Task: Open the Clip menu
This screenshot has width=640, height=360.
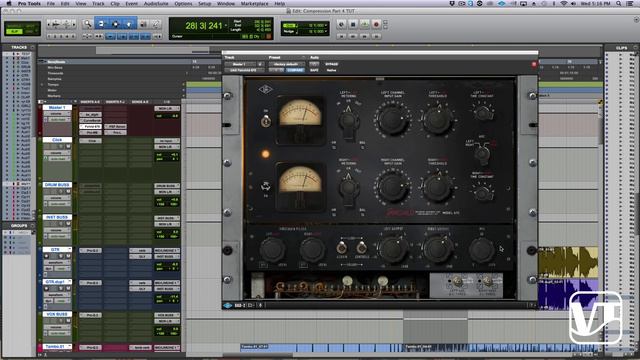Action: 115,3
